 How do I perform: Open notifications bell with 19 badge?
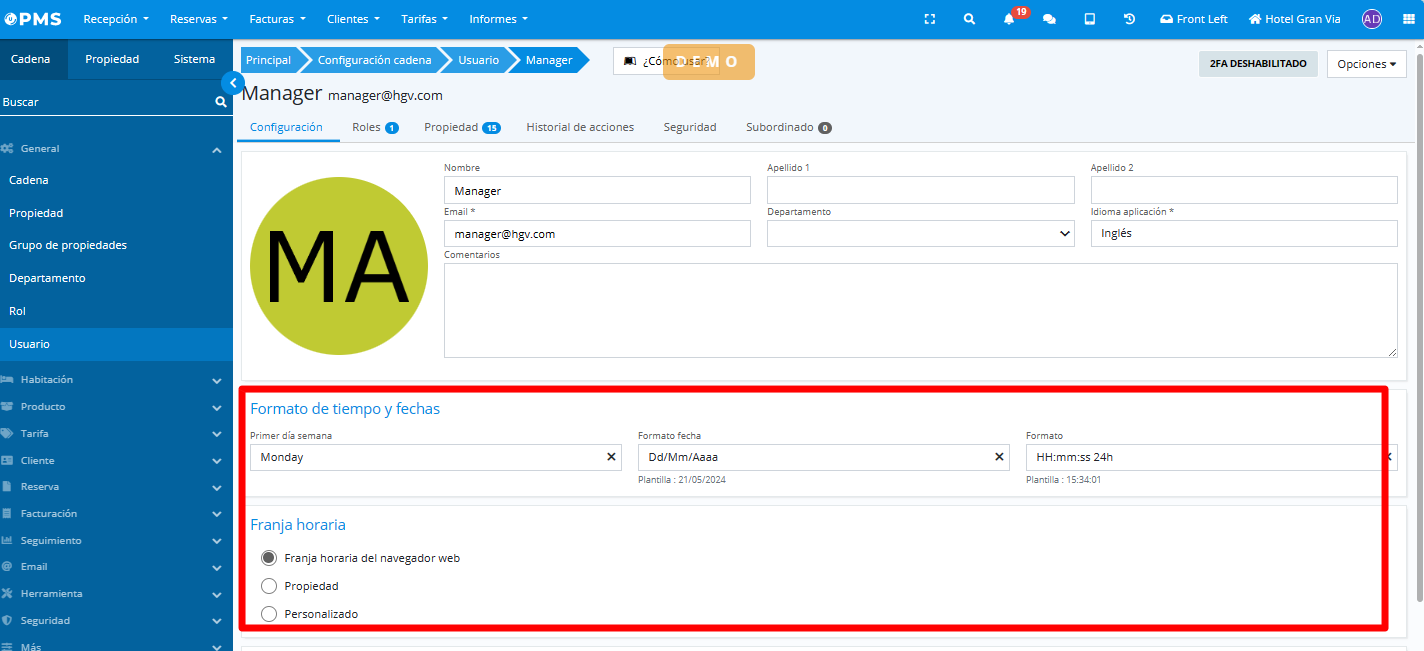coord(1009,19)
